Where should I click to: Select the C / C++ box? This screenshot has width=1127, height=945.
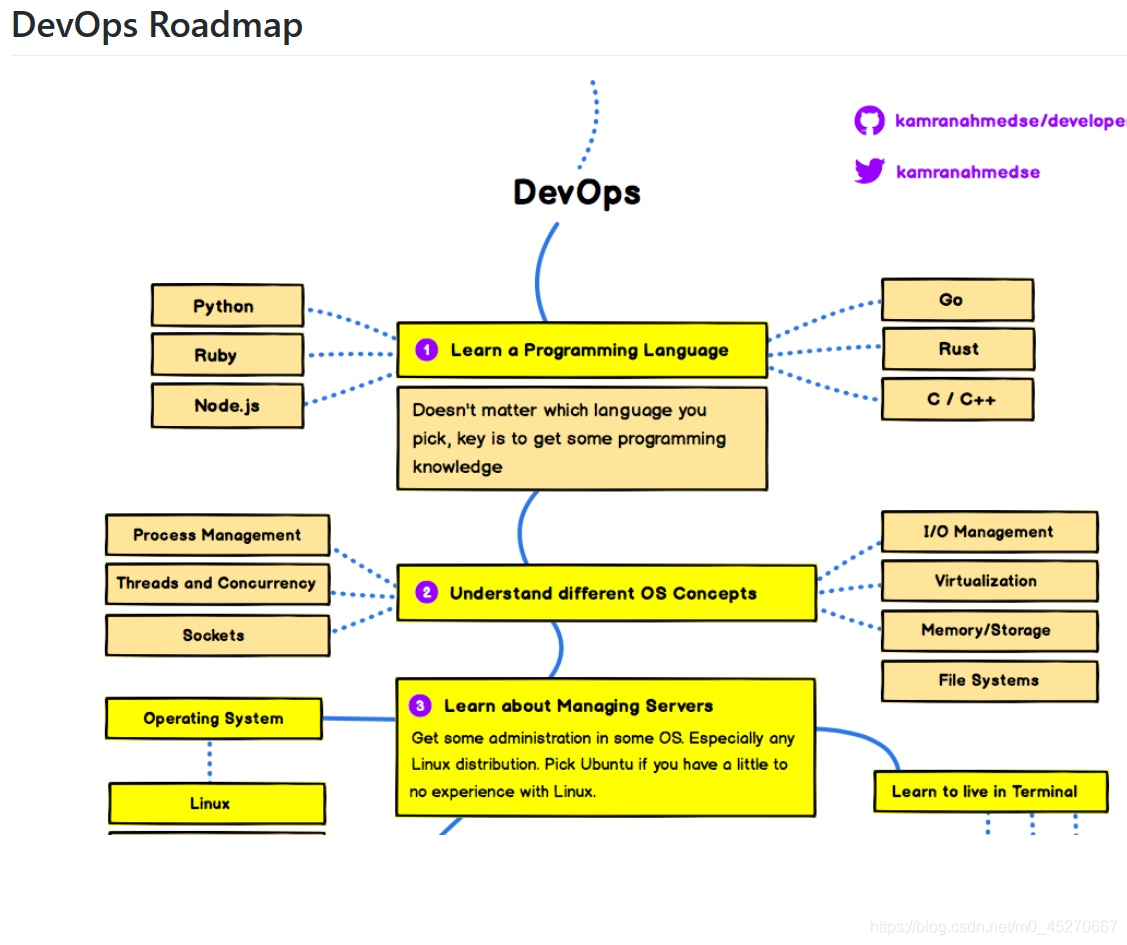click(957, 400)
